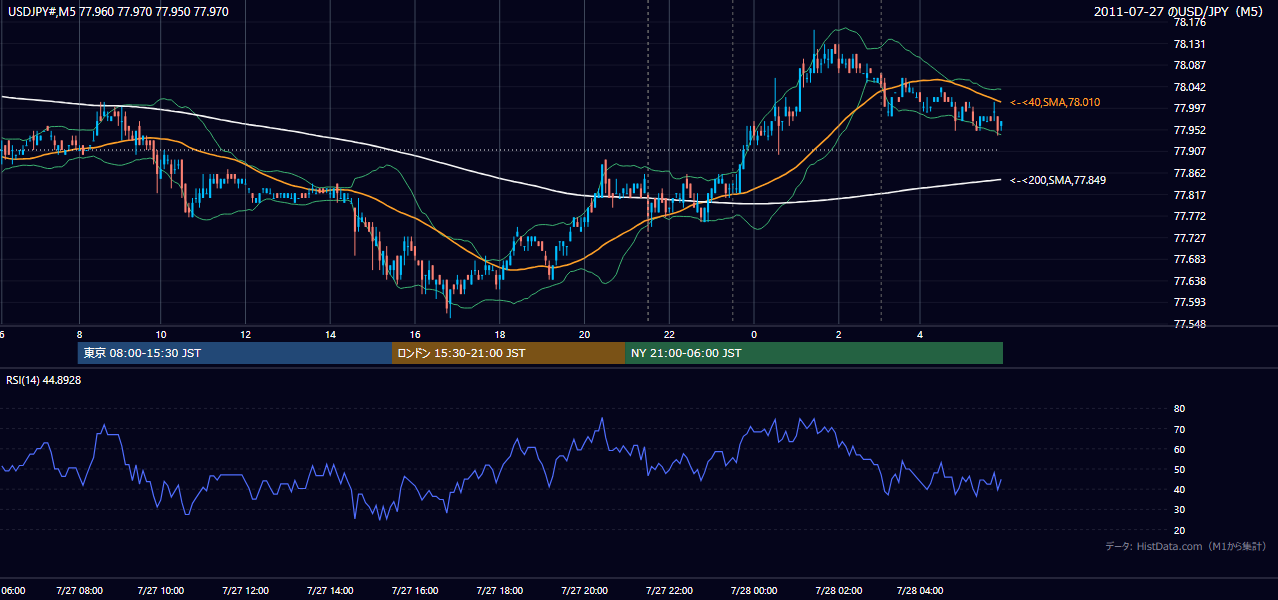Click the 7/28 02:00 date label

839,591
